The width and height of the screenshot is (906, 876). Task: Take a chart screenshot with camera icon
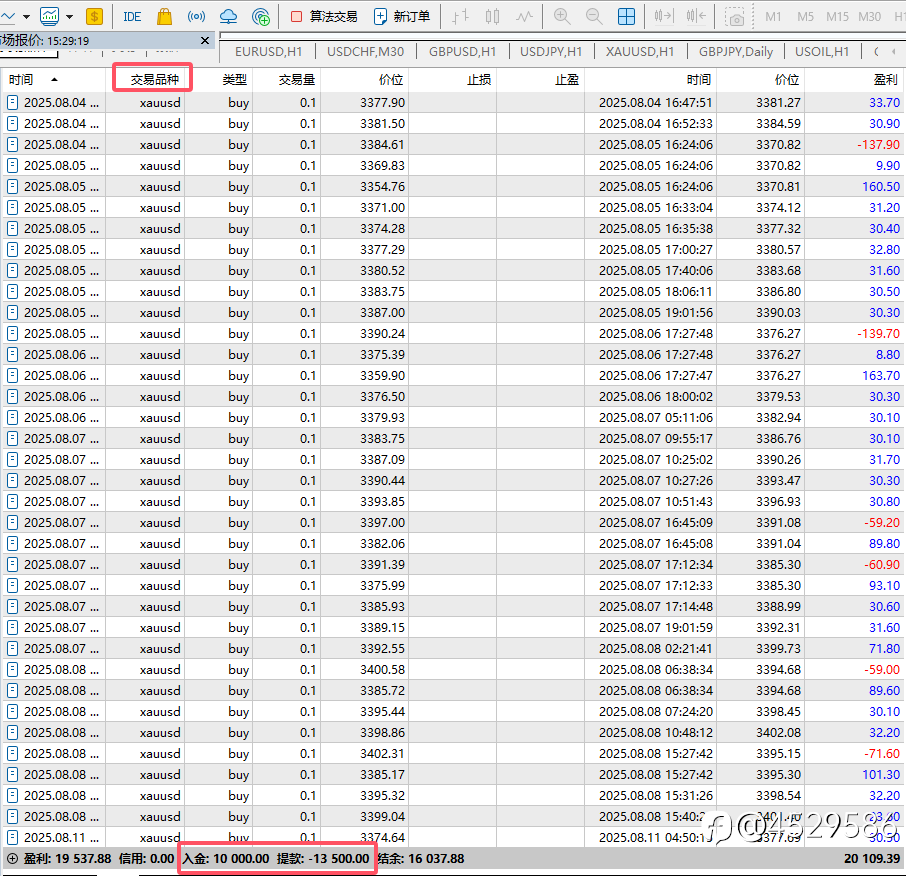coord(735,17)
